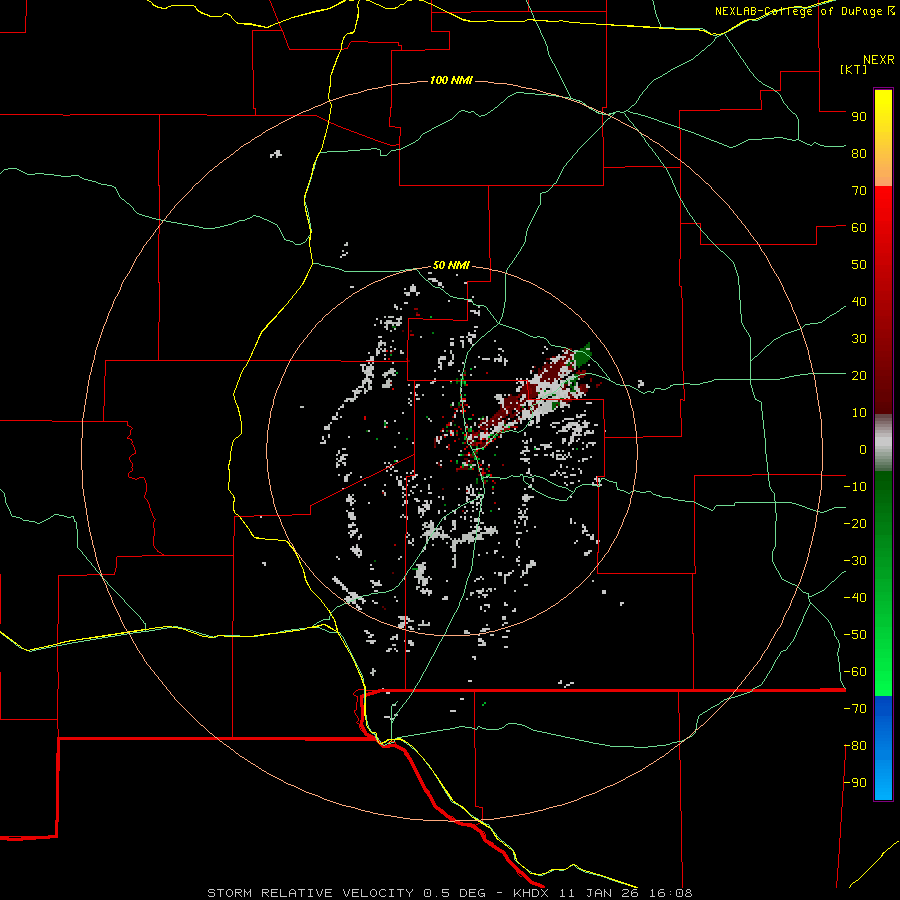The image size is (900, 900).
Task: Click the blue segment of the color bar
Action: tap(883, 748)
